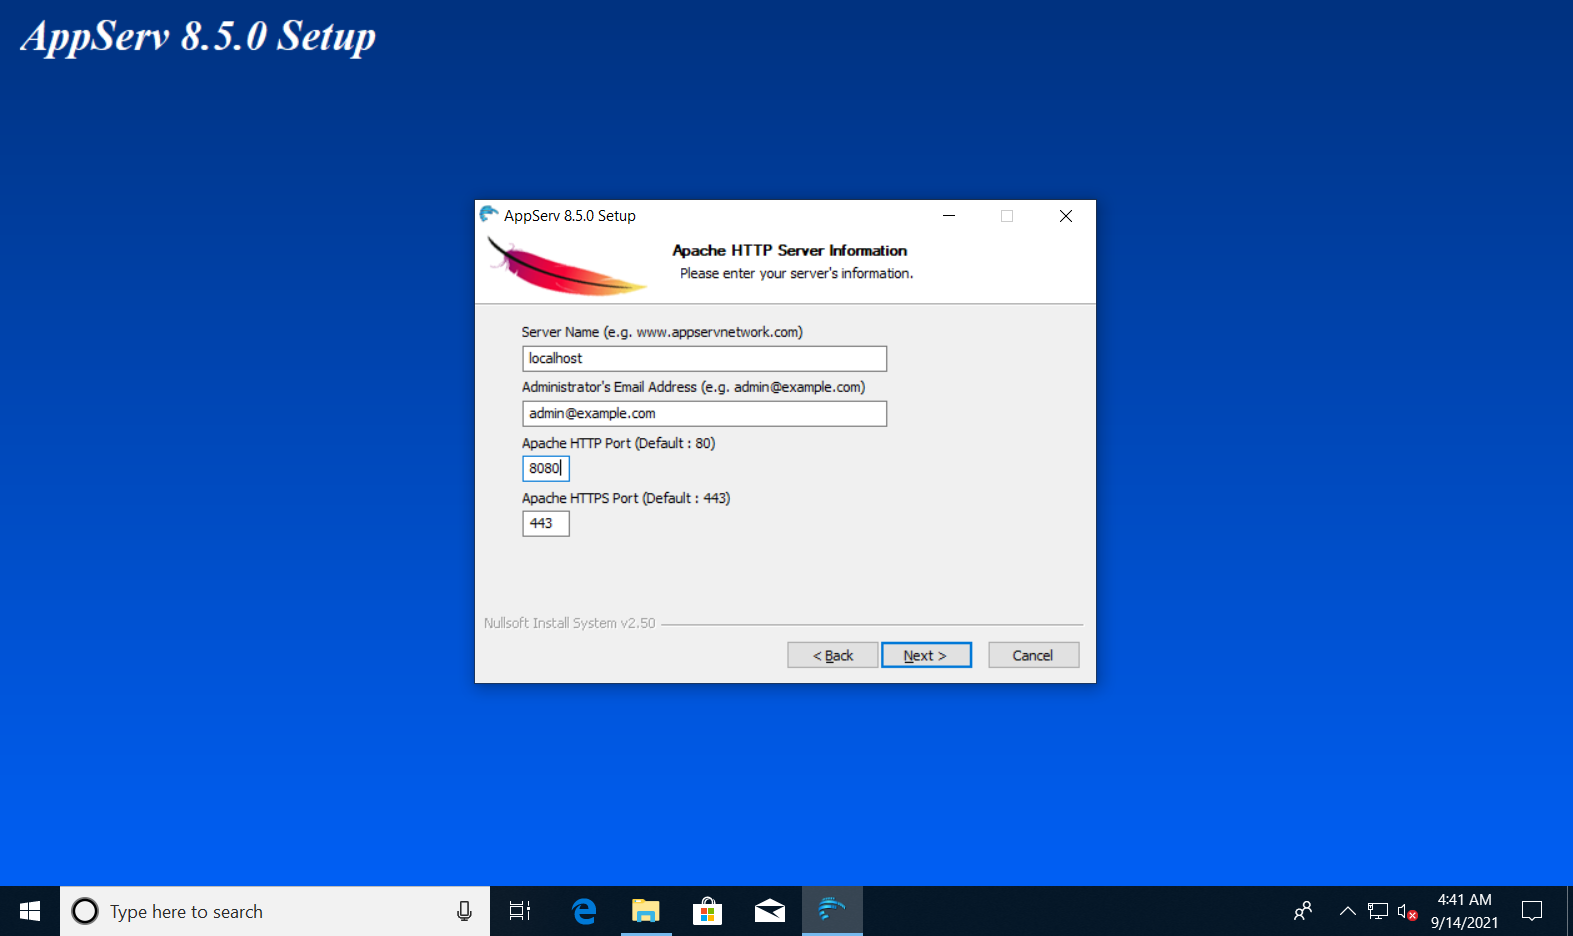This screenshot has height=936, width=1573.
Task: Select the Administrator's Email Address field
Action: [x=704, y=413]
